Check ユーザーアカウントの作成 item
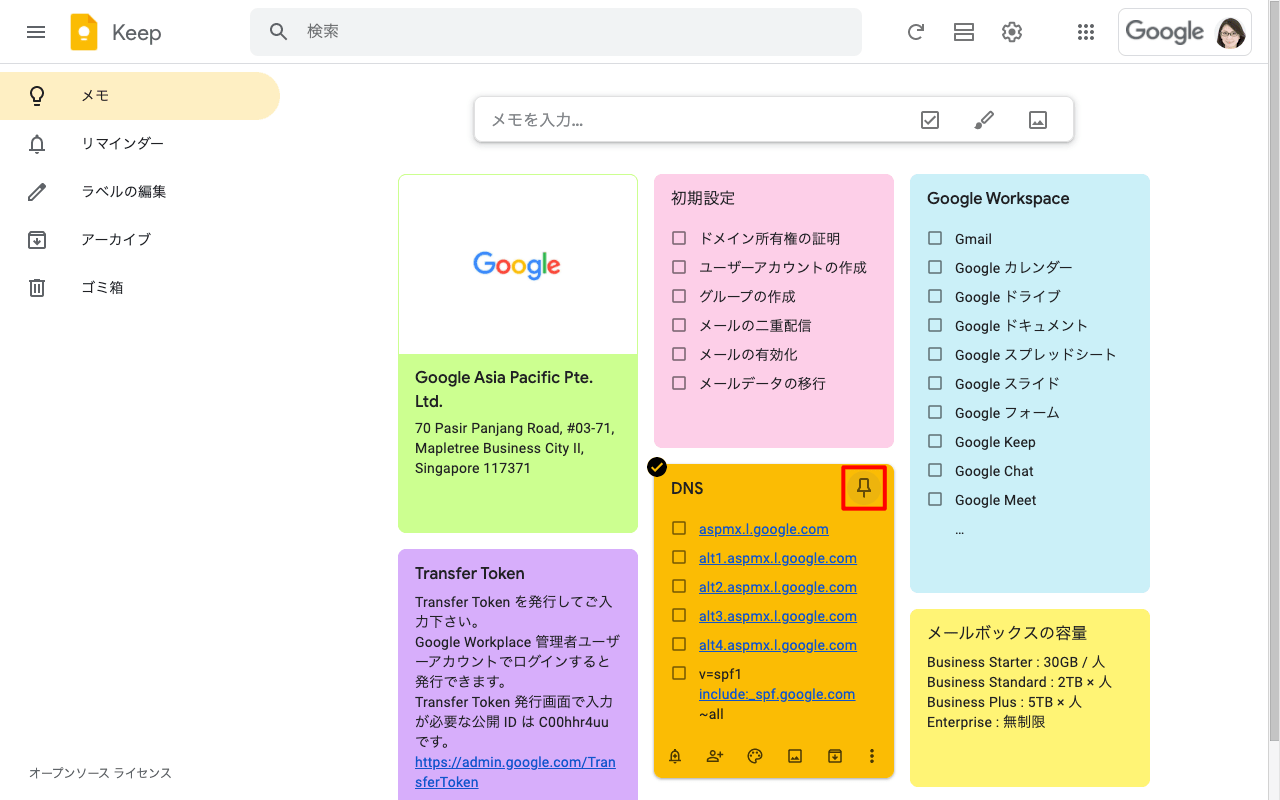The height and width of the screenshot is (800, 1280). [679, 267]
